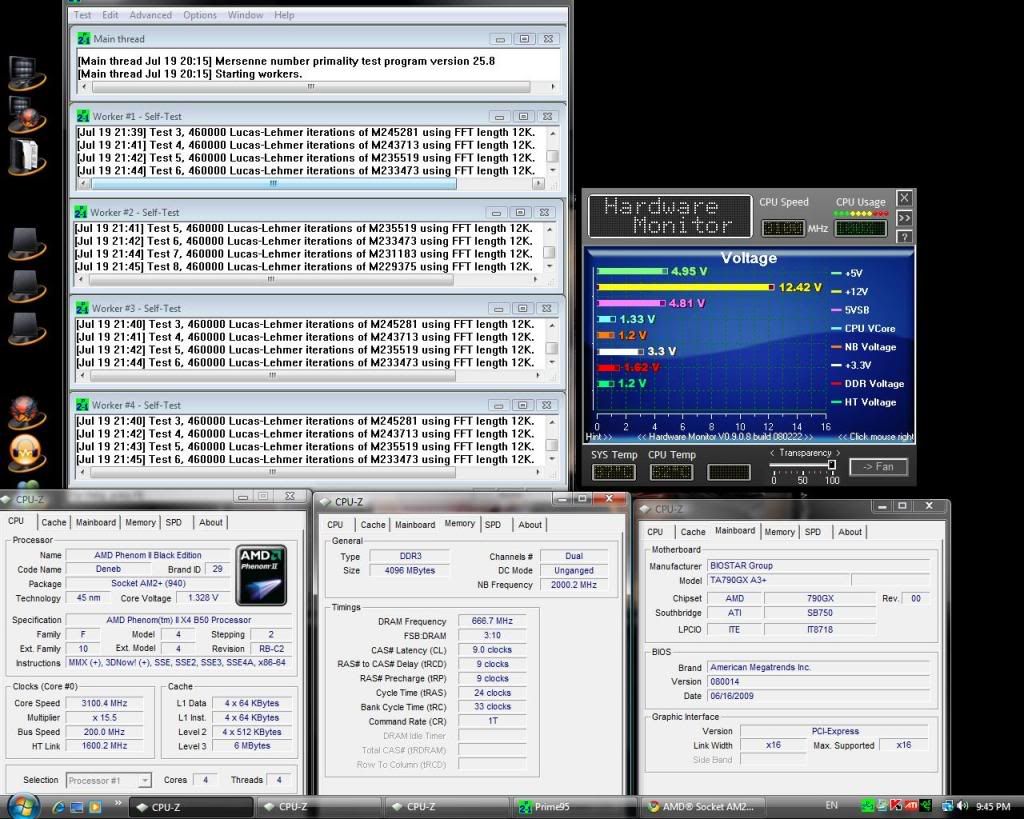Select SPD tab in motherboard CPU-Z window

click(813, 532)
